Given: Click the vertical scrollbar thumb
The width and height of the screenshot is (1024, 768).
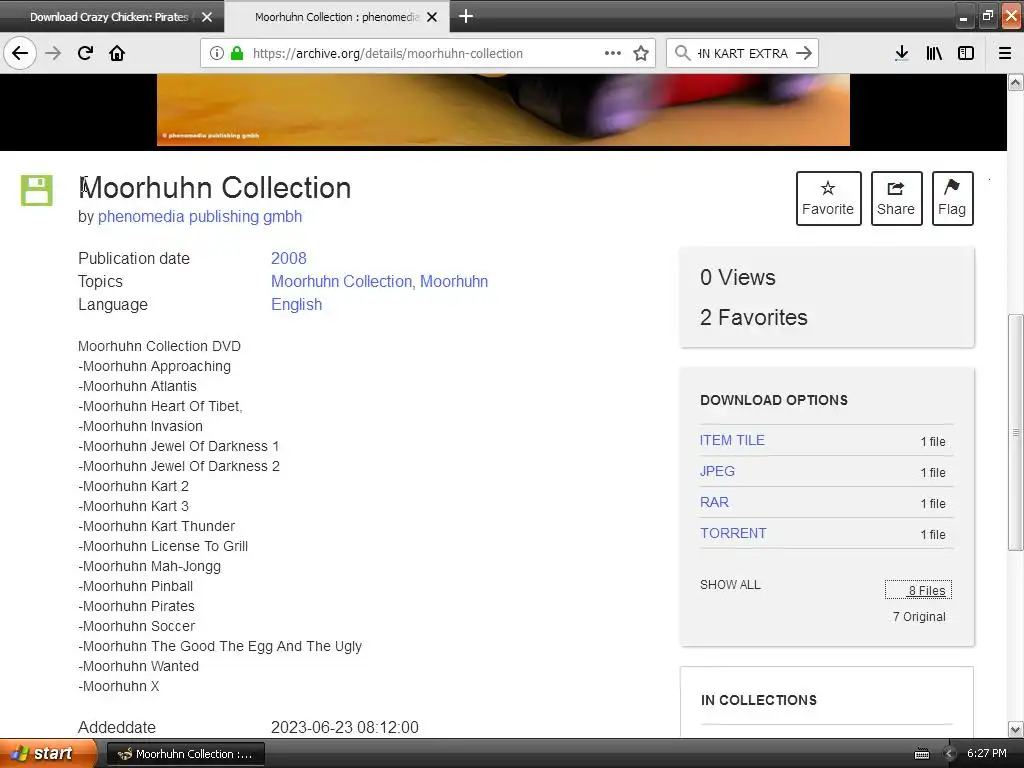Looking at the screenshot, I should click(x=1016, y=432).
